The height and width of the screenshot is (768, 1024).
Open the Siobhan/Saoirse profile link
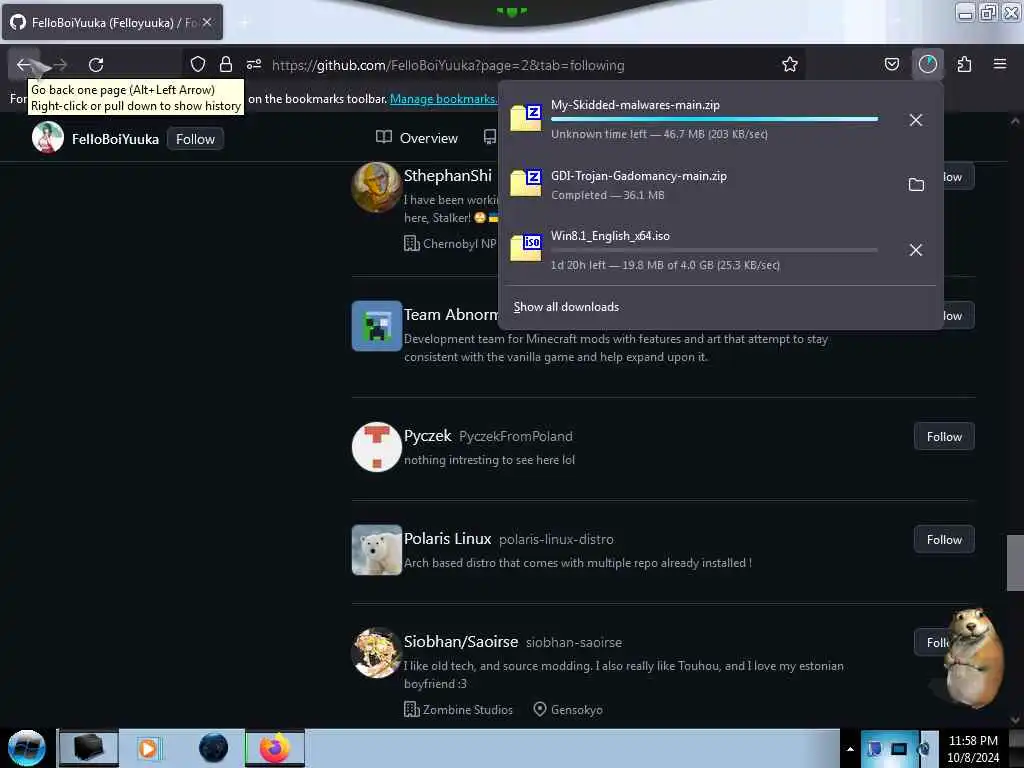click(x=461, y=642)
